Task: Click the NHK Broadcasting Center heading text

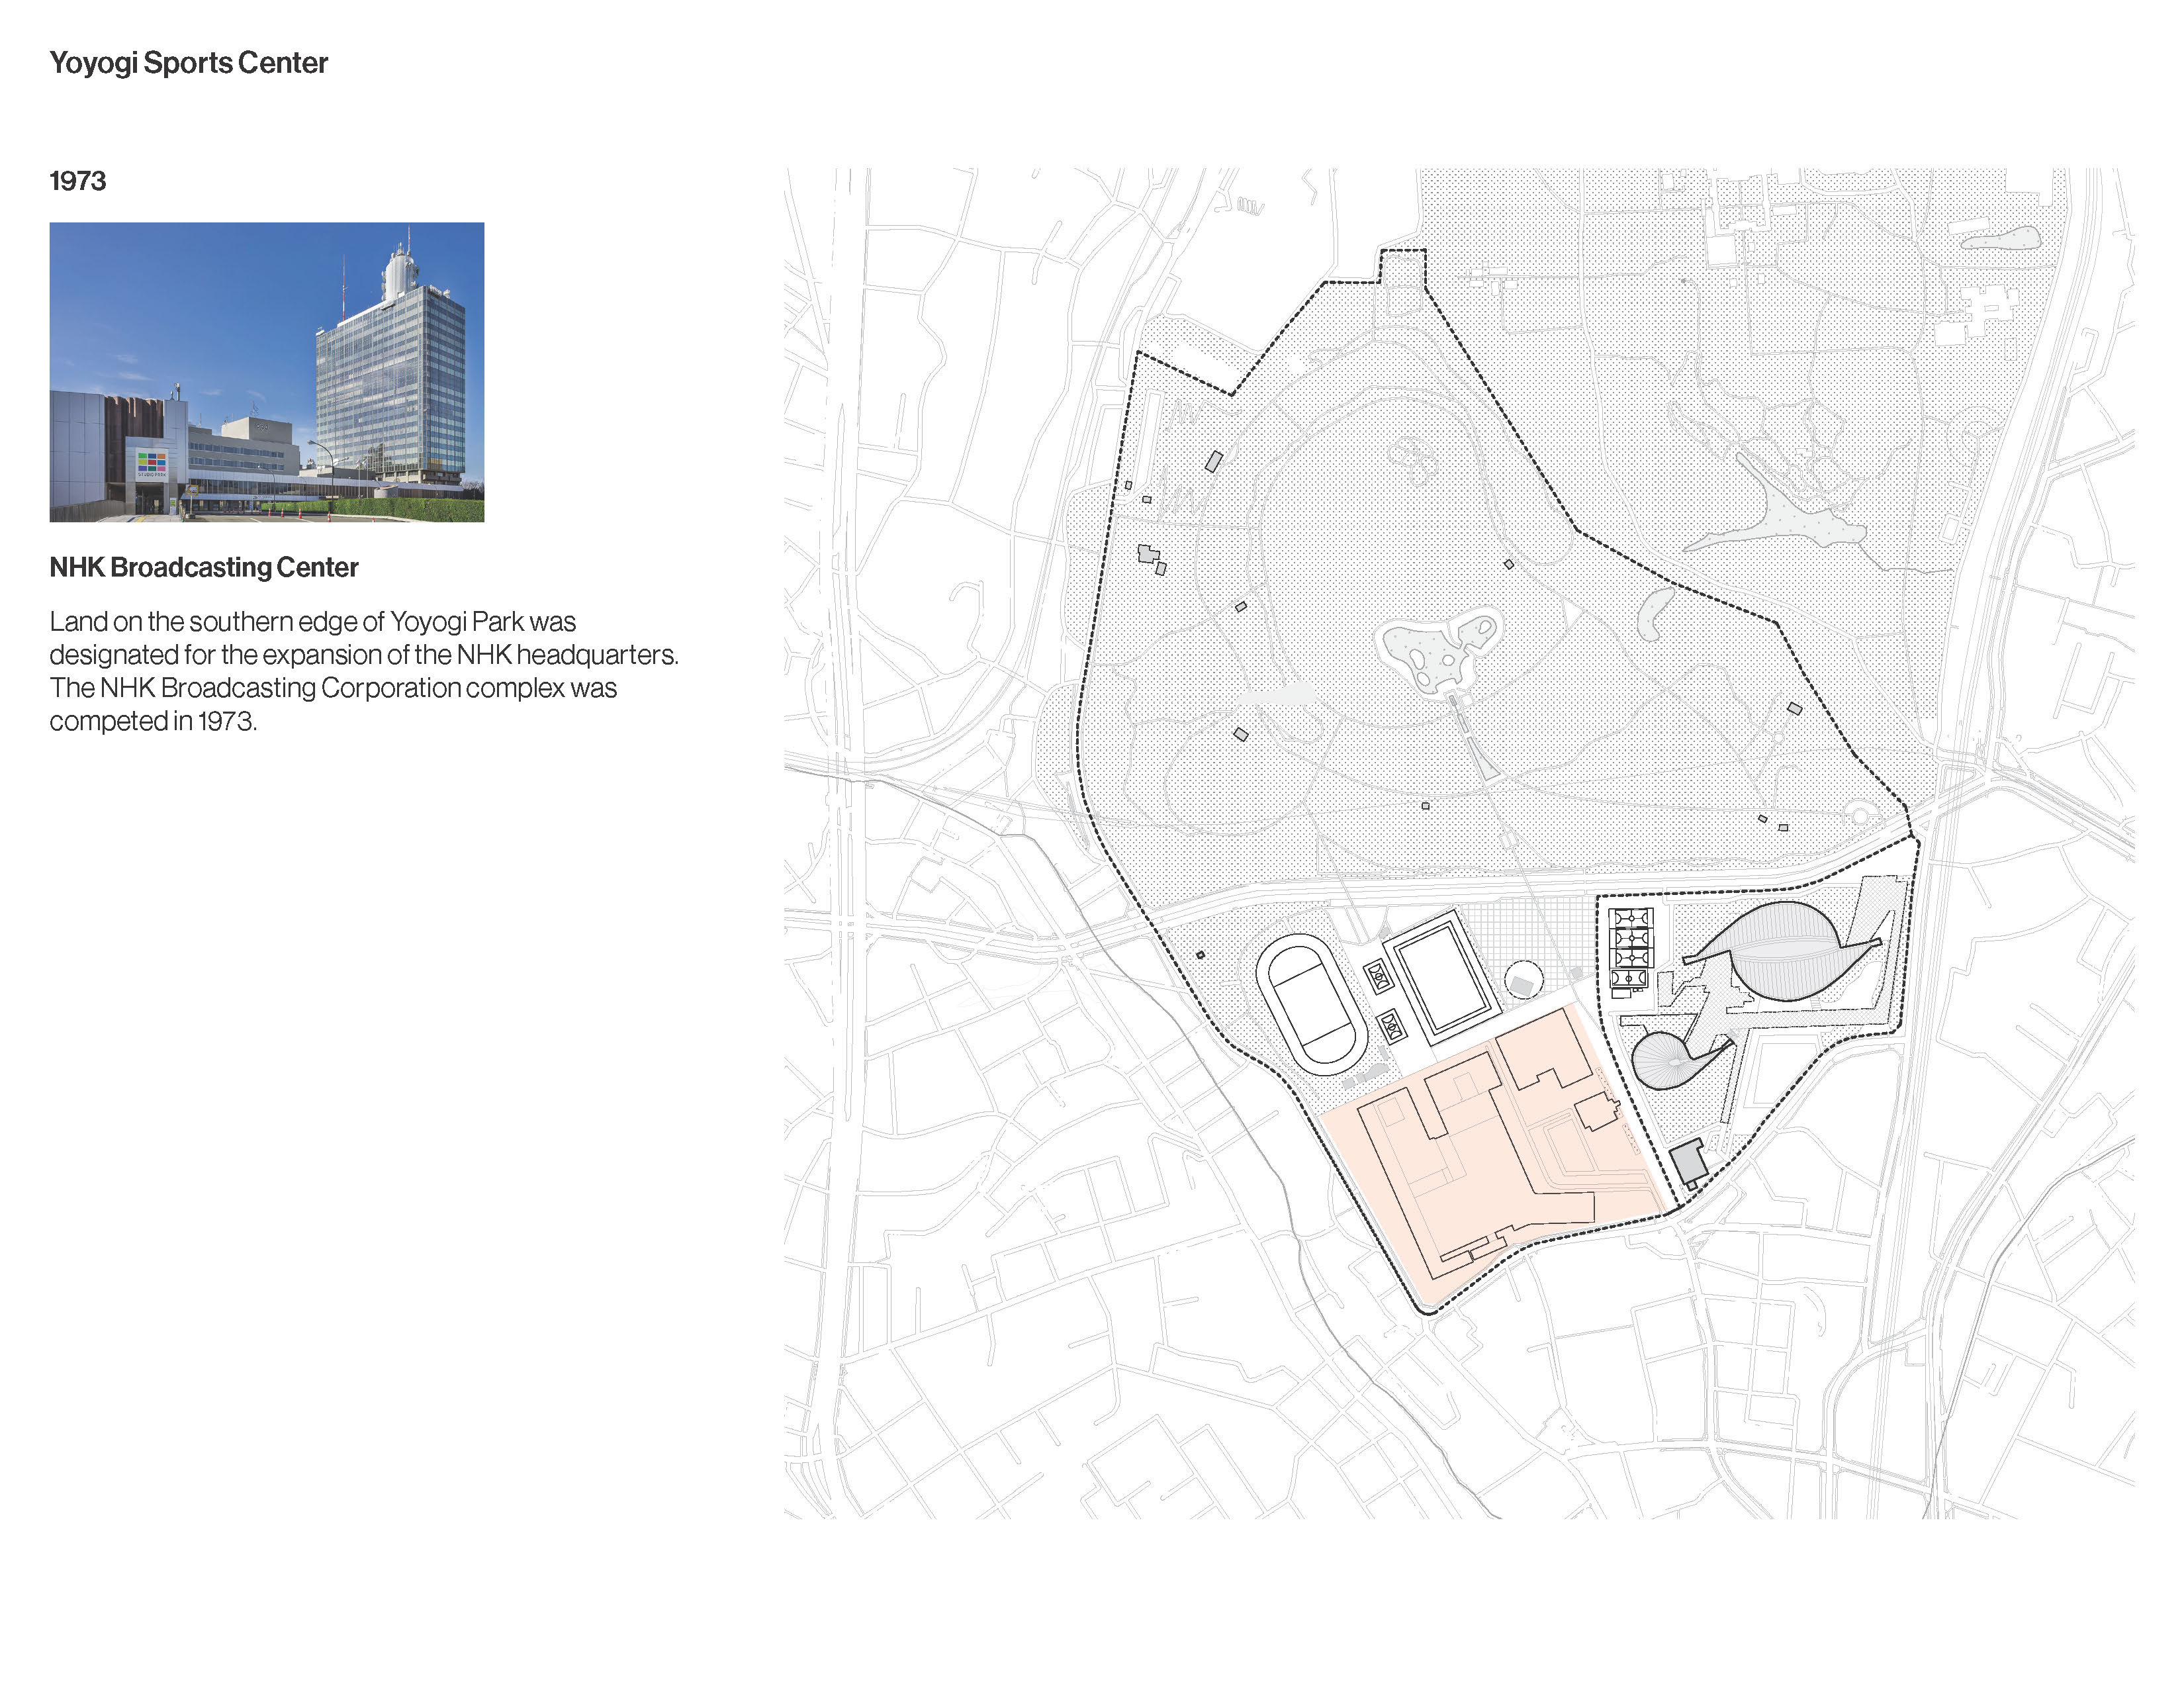Action: pos(203,567)
